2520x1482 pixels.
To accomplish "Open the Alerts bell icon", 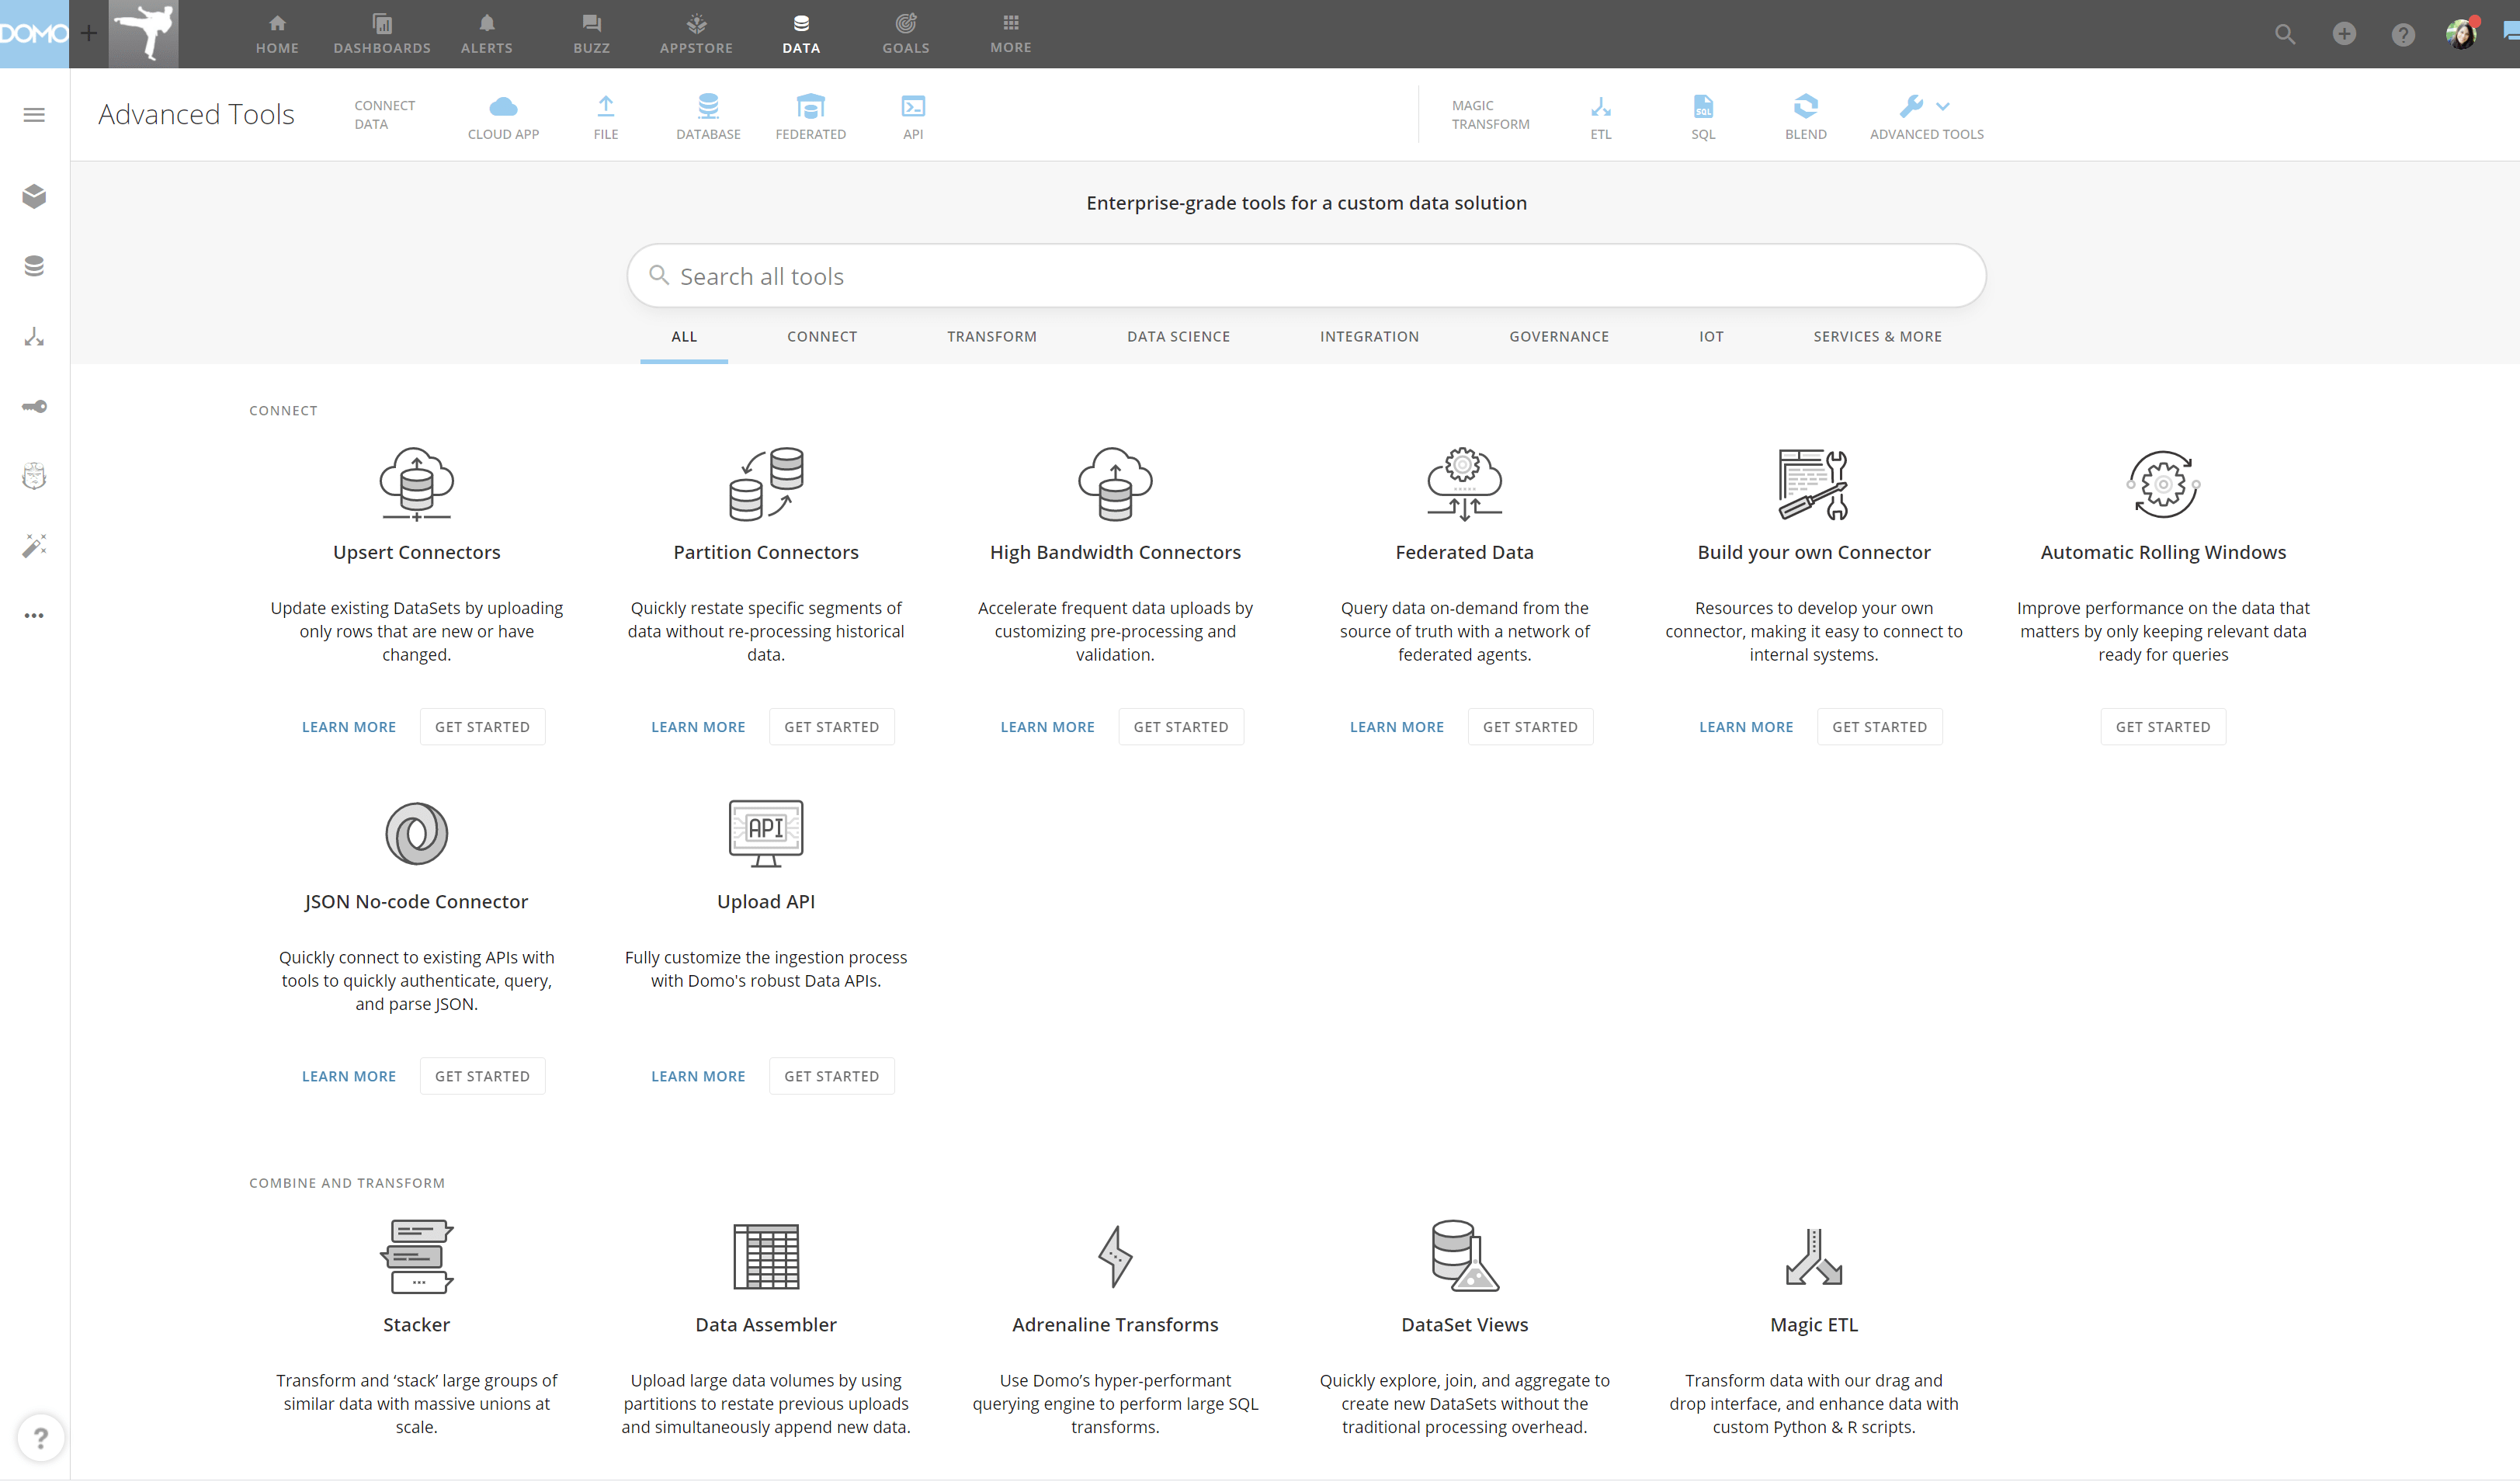I will [x=486, y=23].
